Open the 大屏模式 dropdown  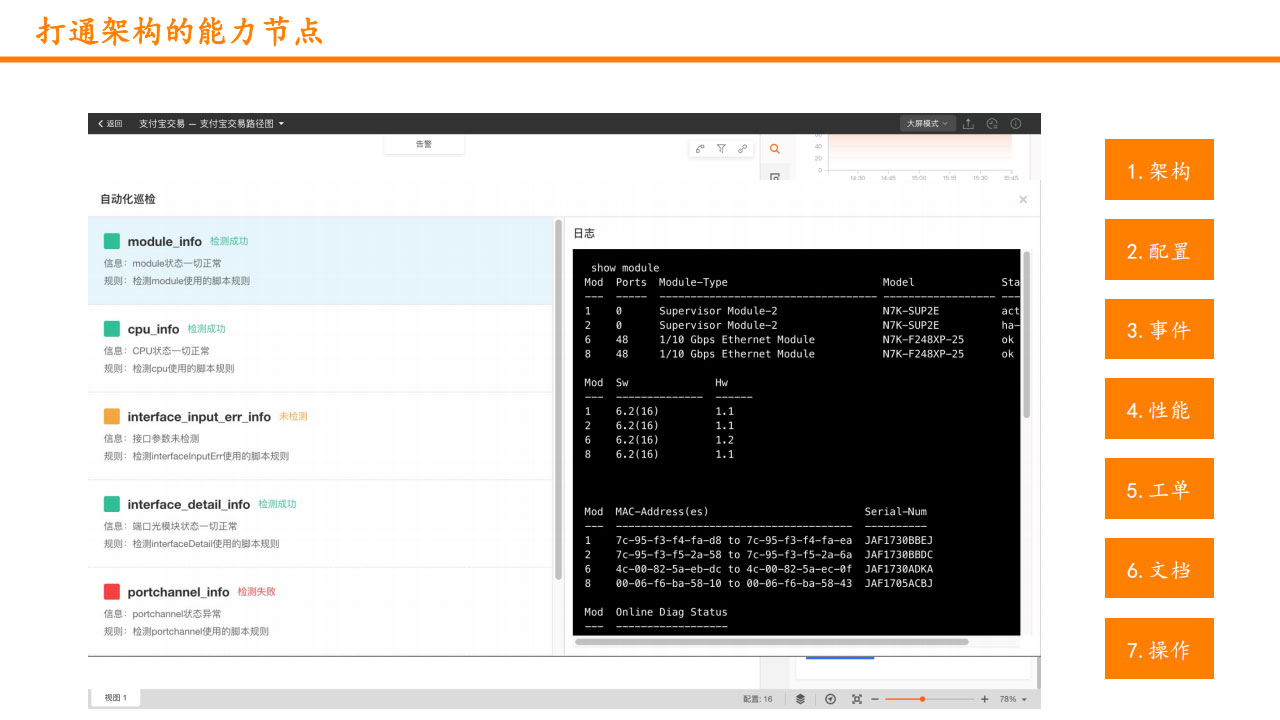[x=927, y=124]
